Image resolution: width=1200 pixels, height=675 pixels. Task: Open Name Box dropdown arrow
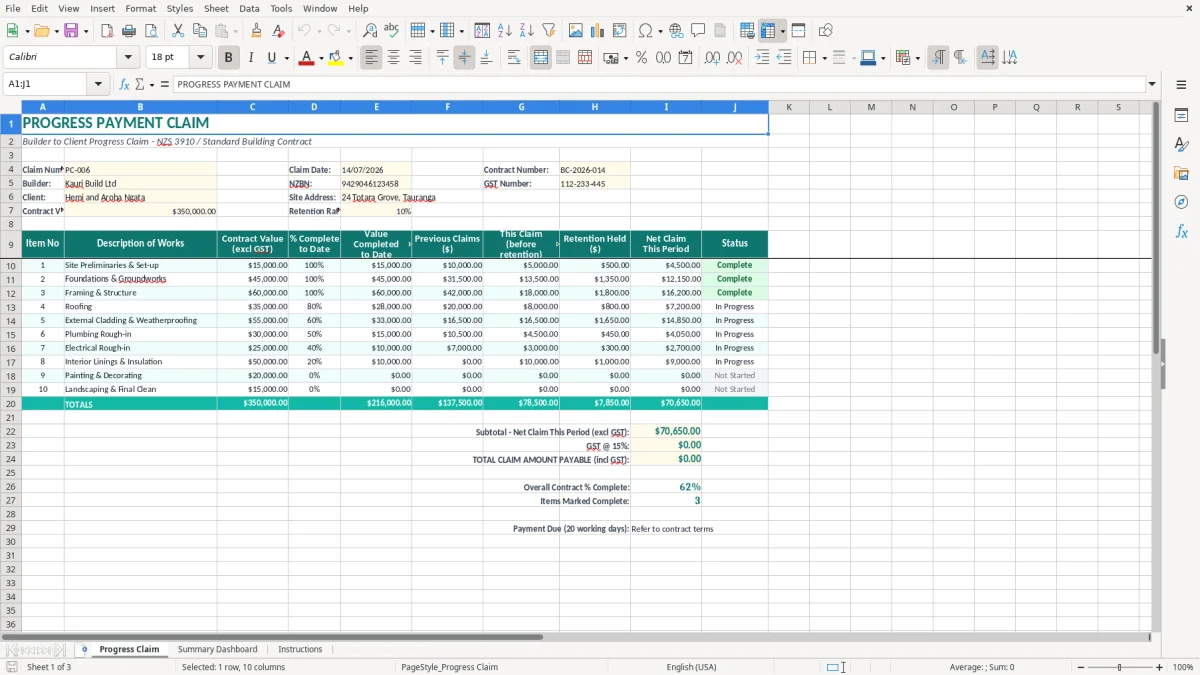pyautogui.click(x=98, y=84)
